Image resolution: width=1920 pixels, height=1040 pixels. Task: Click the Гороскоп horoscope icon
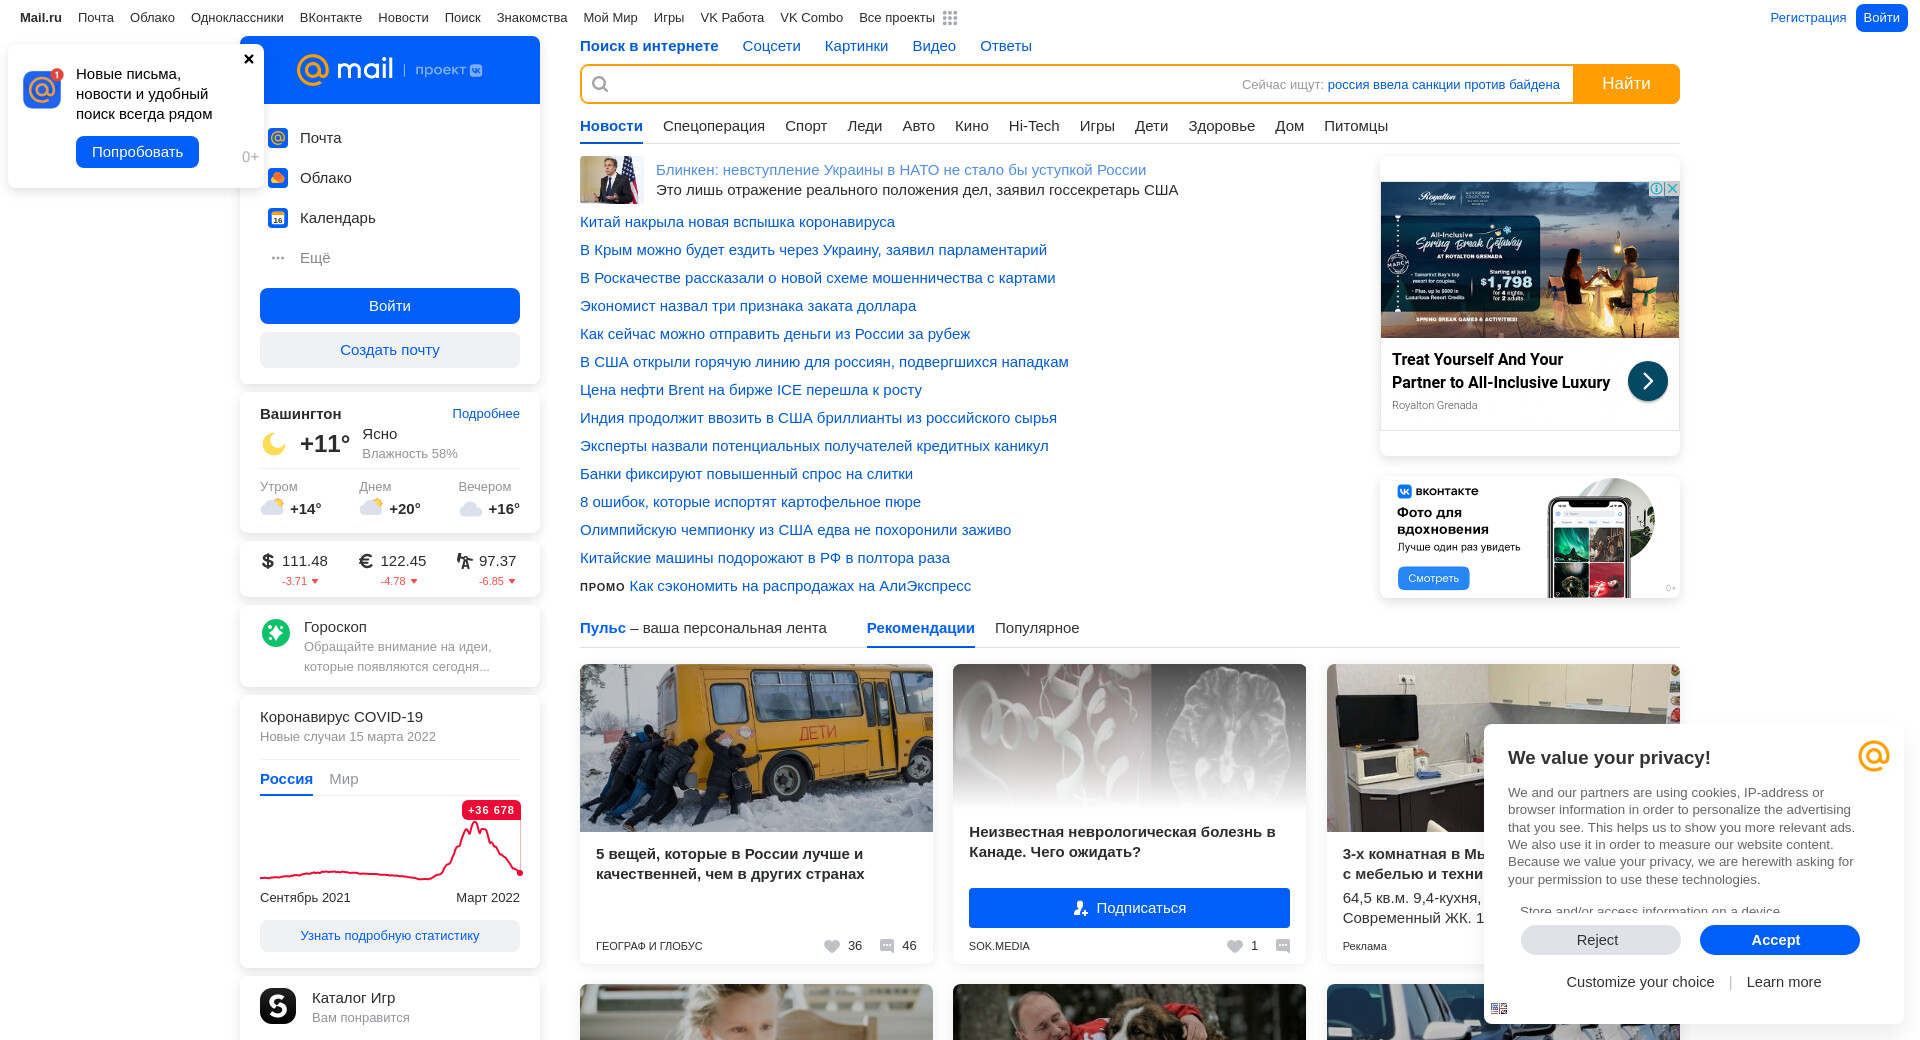coord(276,632)
